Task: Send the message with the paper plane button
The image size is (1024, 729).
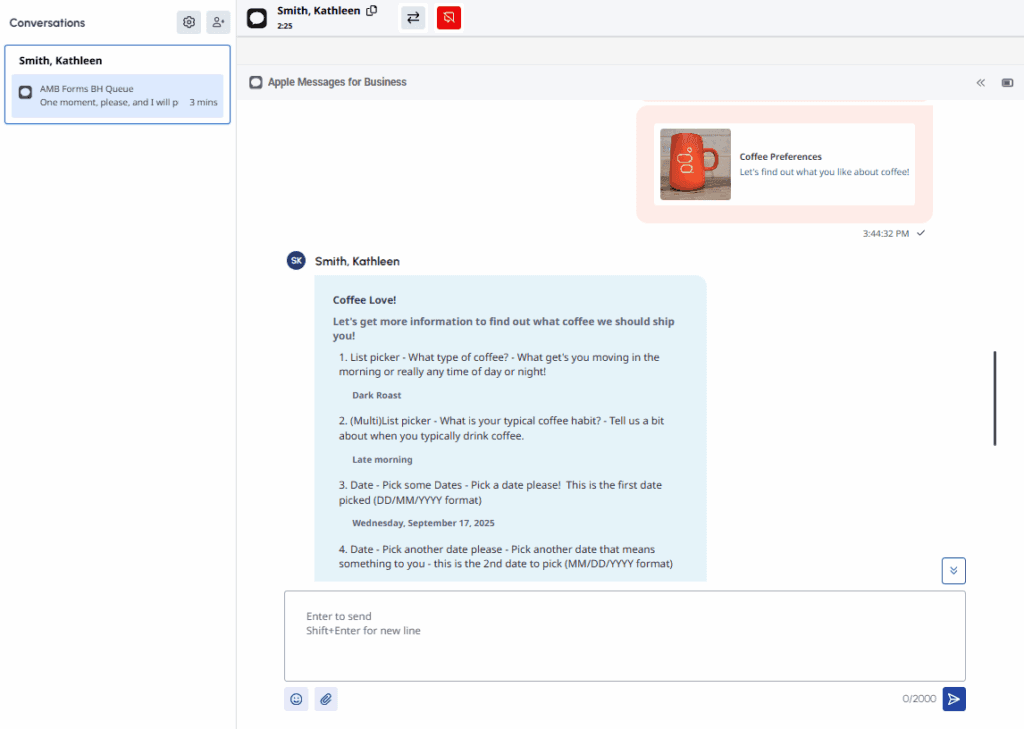Action: (953, 698)
